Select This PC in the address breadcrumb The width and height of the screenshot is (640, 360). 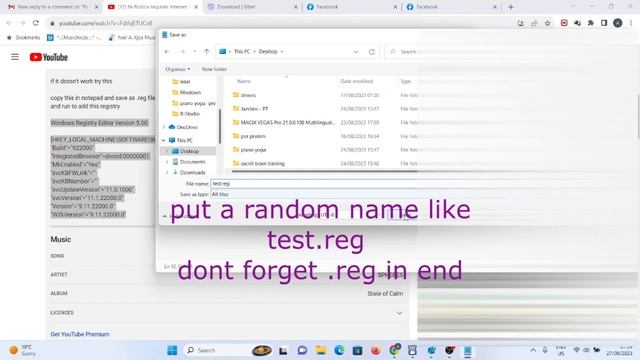(242, 52)
